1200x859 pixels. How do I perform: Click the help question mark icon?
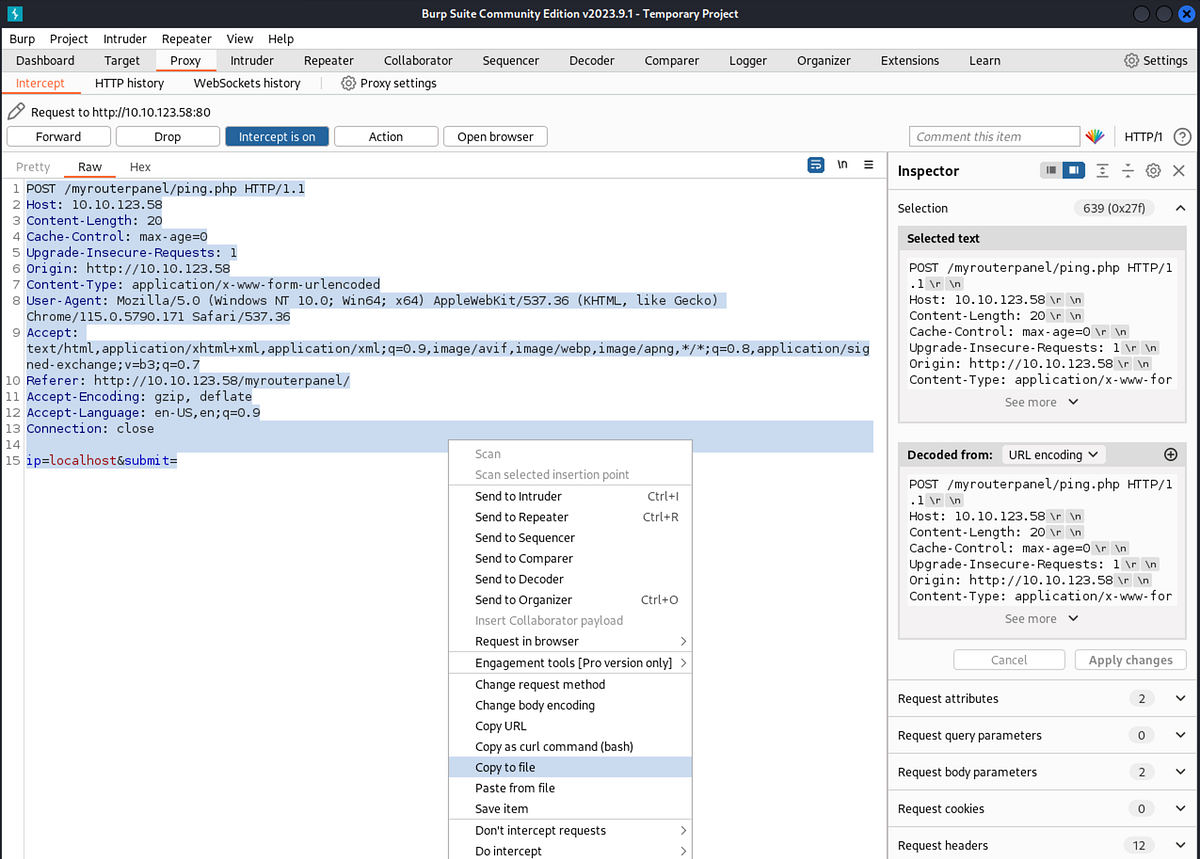tap(1182, 137)
